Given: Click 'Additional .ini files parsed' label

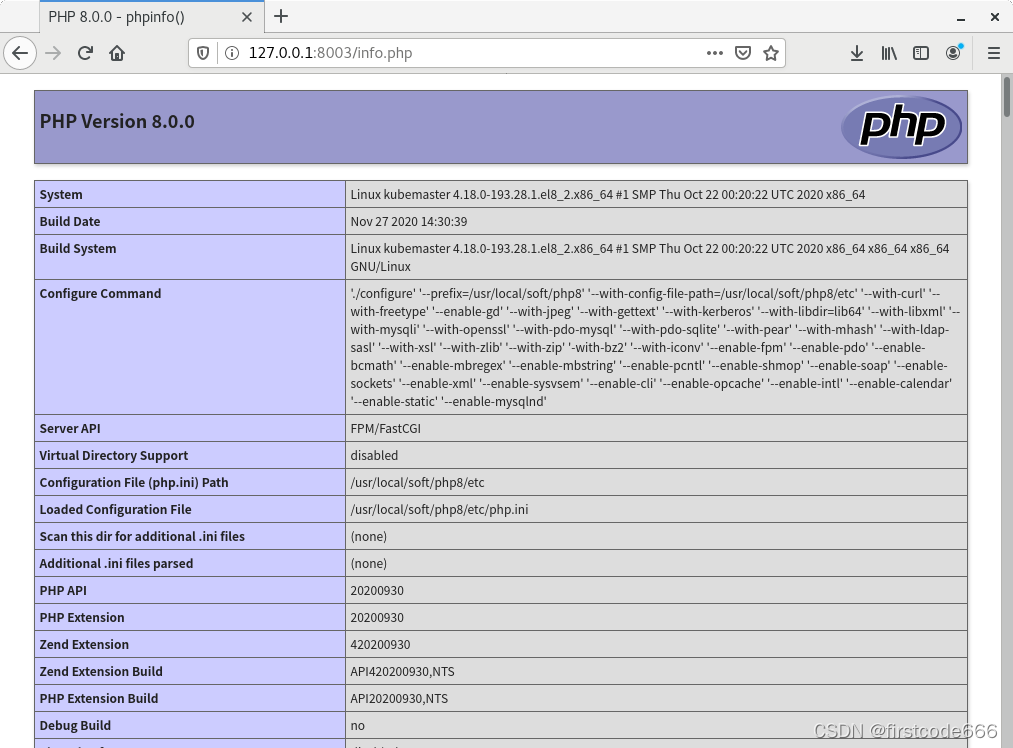Looking at the screenshot, I should pos(116,564).
